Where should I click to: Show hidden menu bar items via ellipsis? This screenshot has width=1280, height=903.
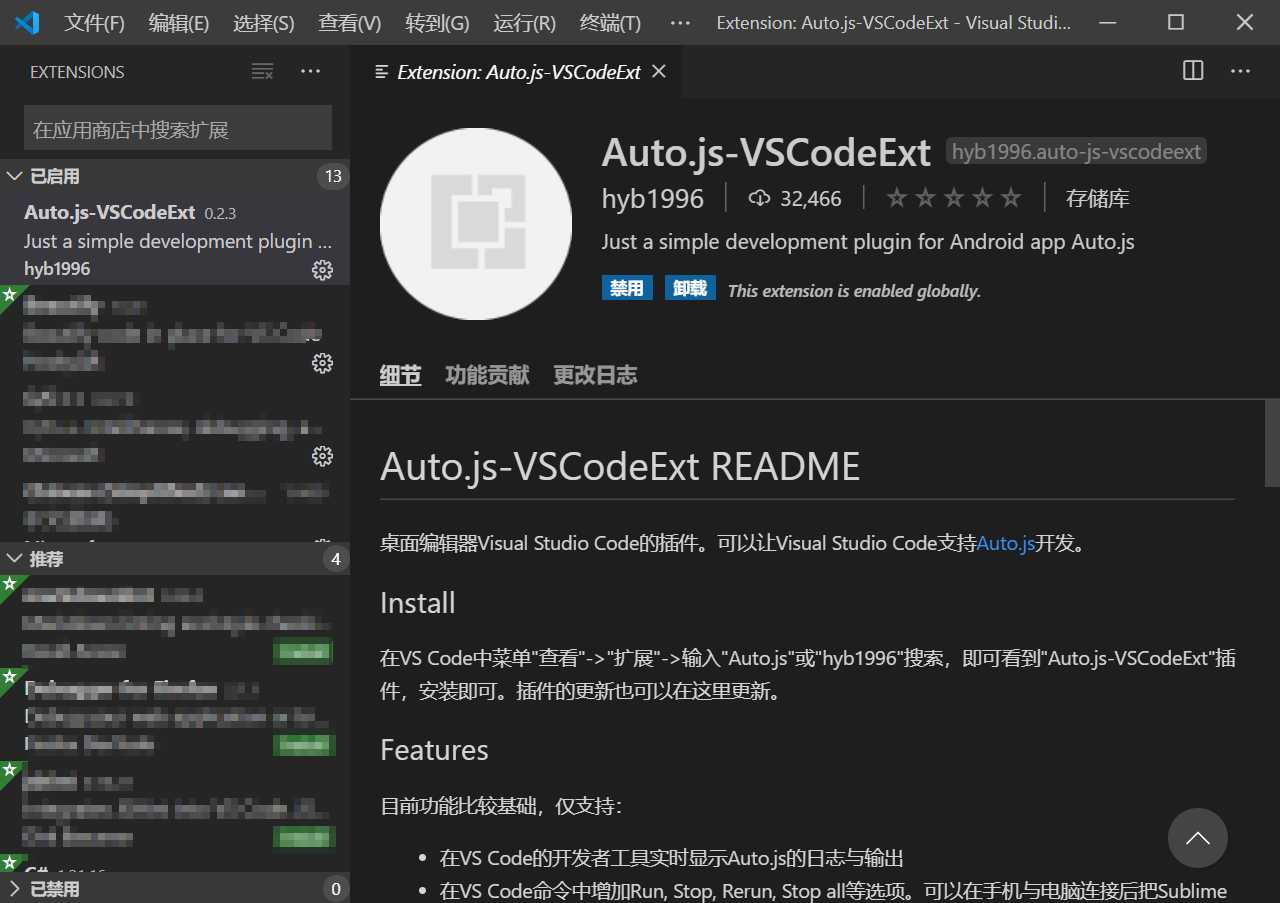(x=679, y=22)
